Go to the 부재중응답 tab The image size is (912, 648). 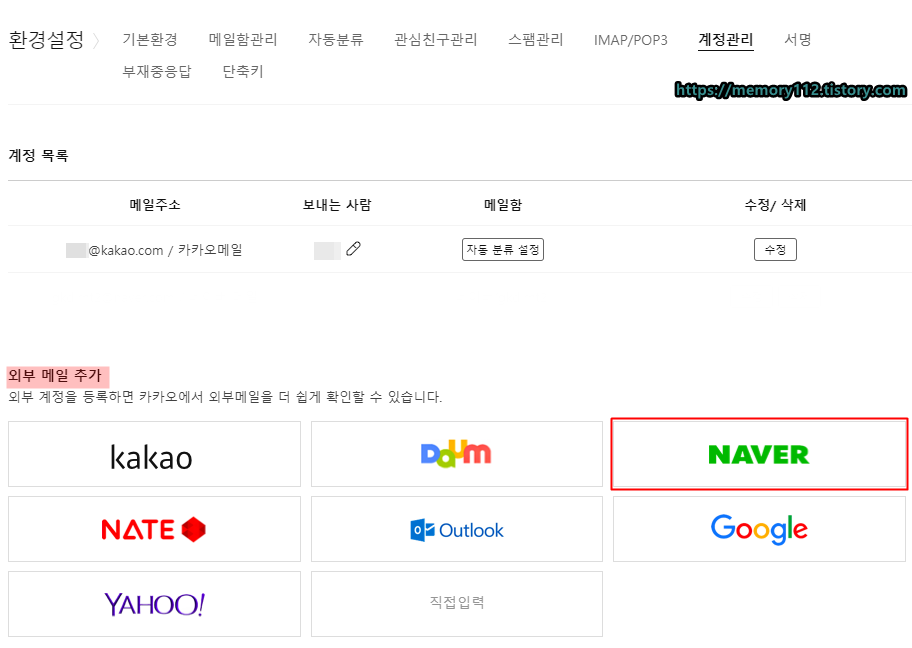click(x=156, y=72)
